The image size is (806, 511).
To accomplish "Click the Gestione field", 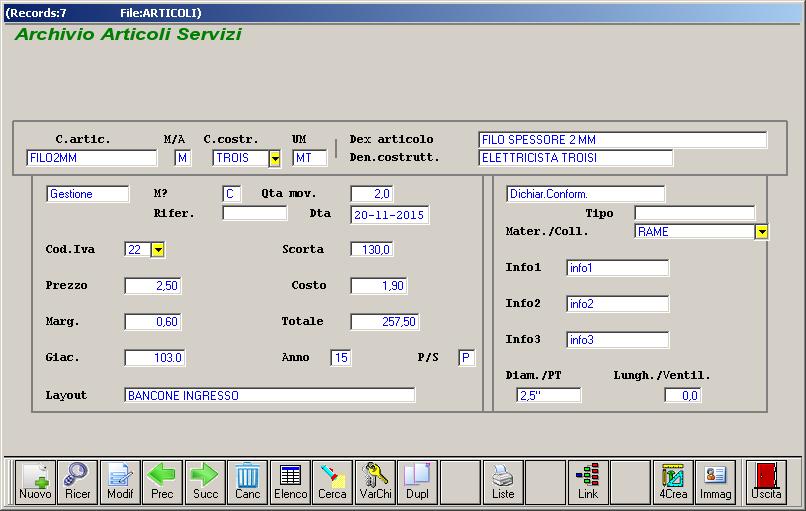I will [x=87, y=194].
